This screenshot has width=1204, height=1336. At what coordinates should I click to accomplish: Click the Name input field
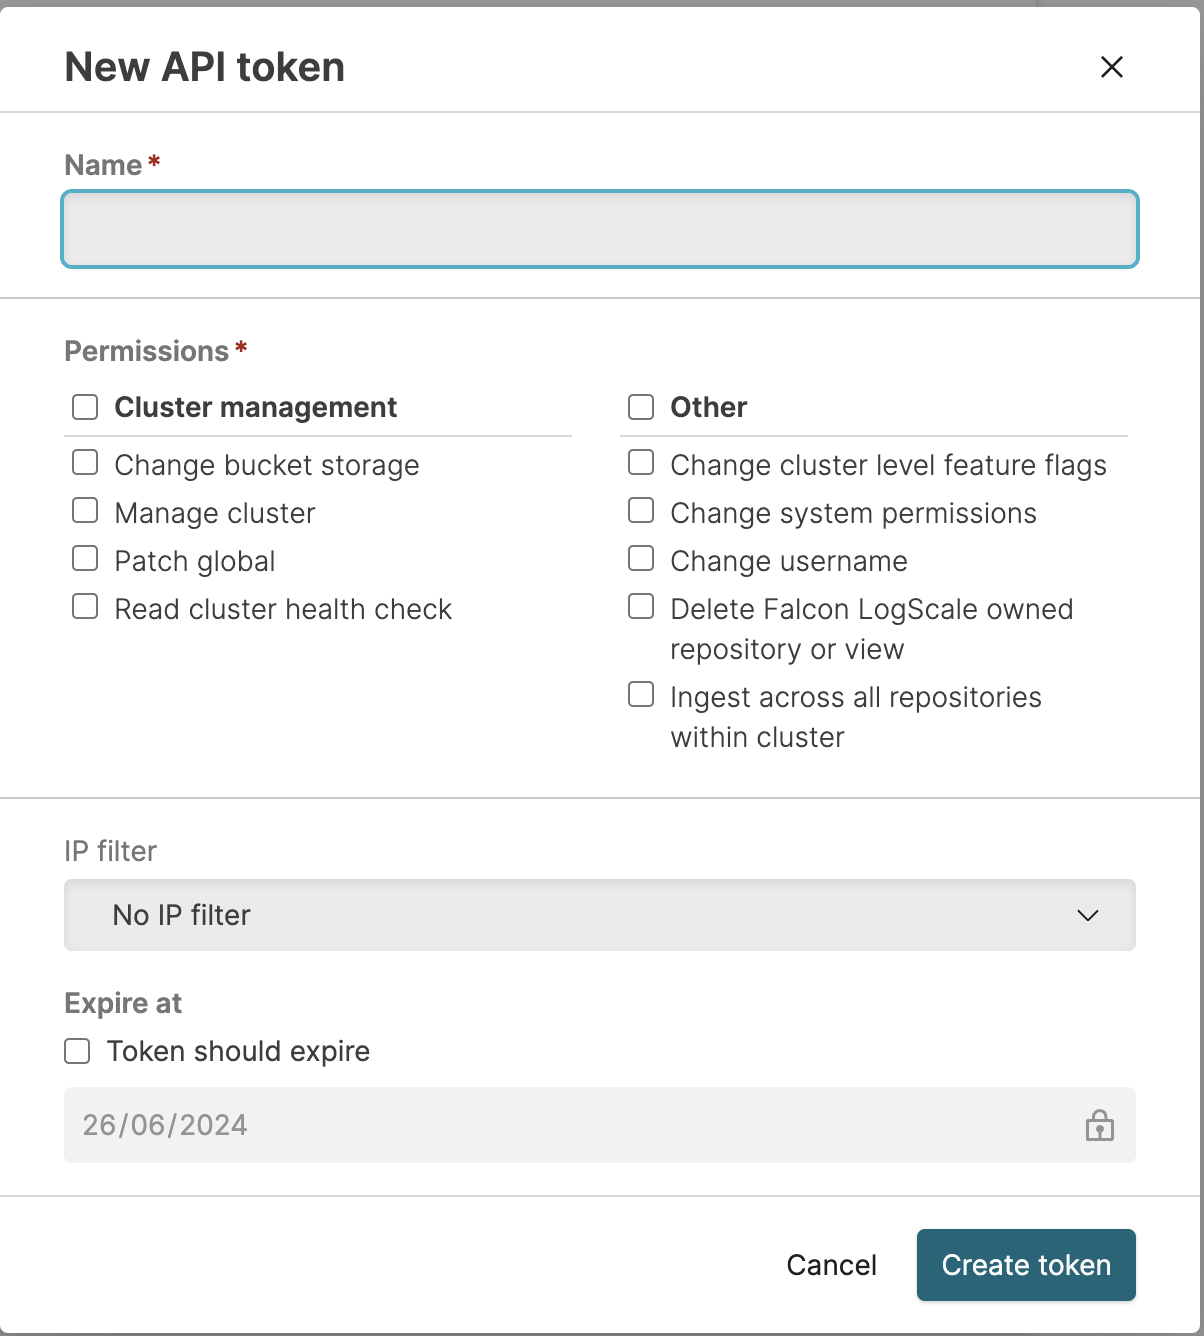click(599, 229)
